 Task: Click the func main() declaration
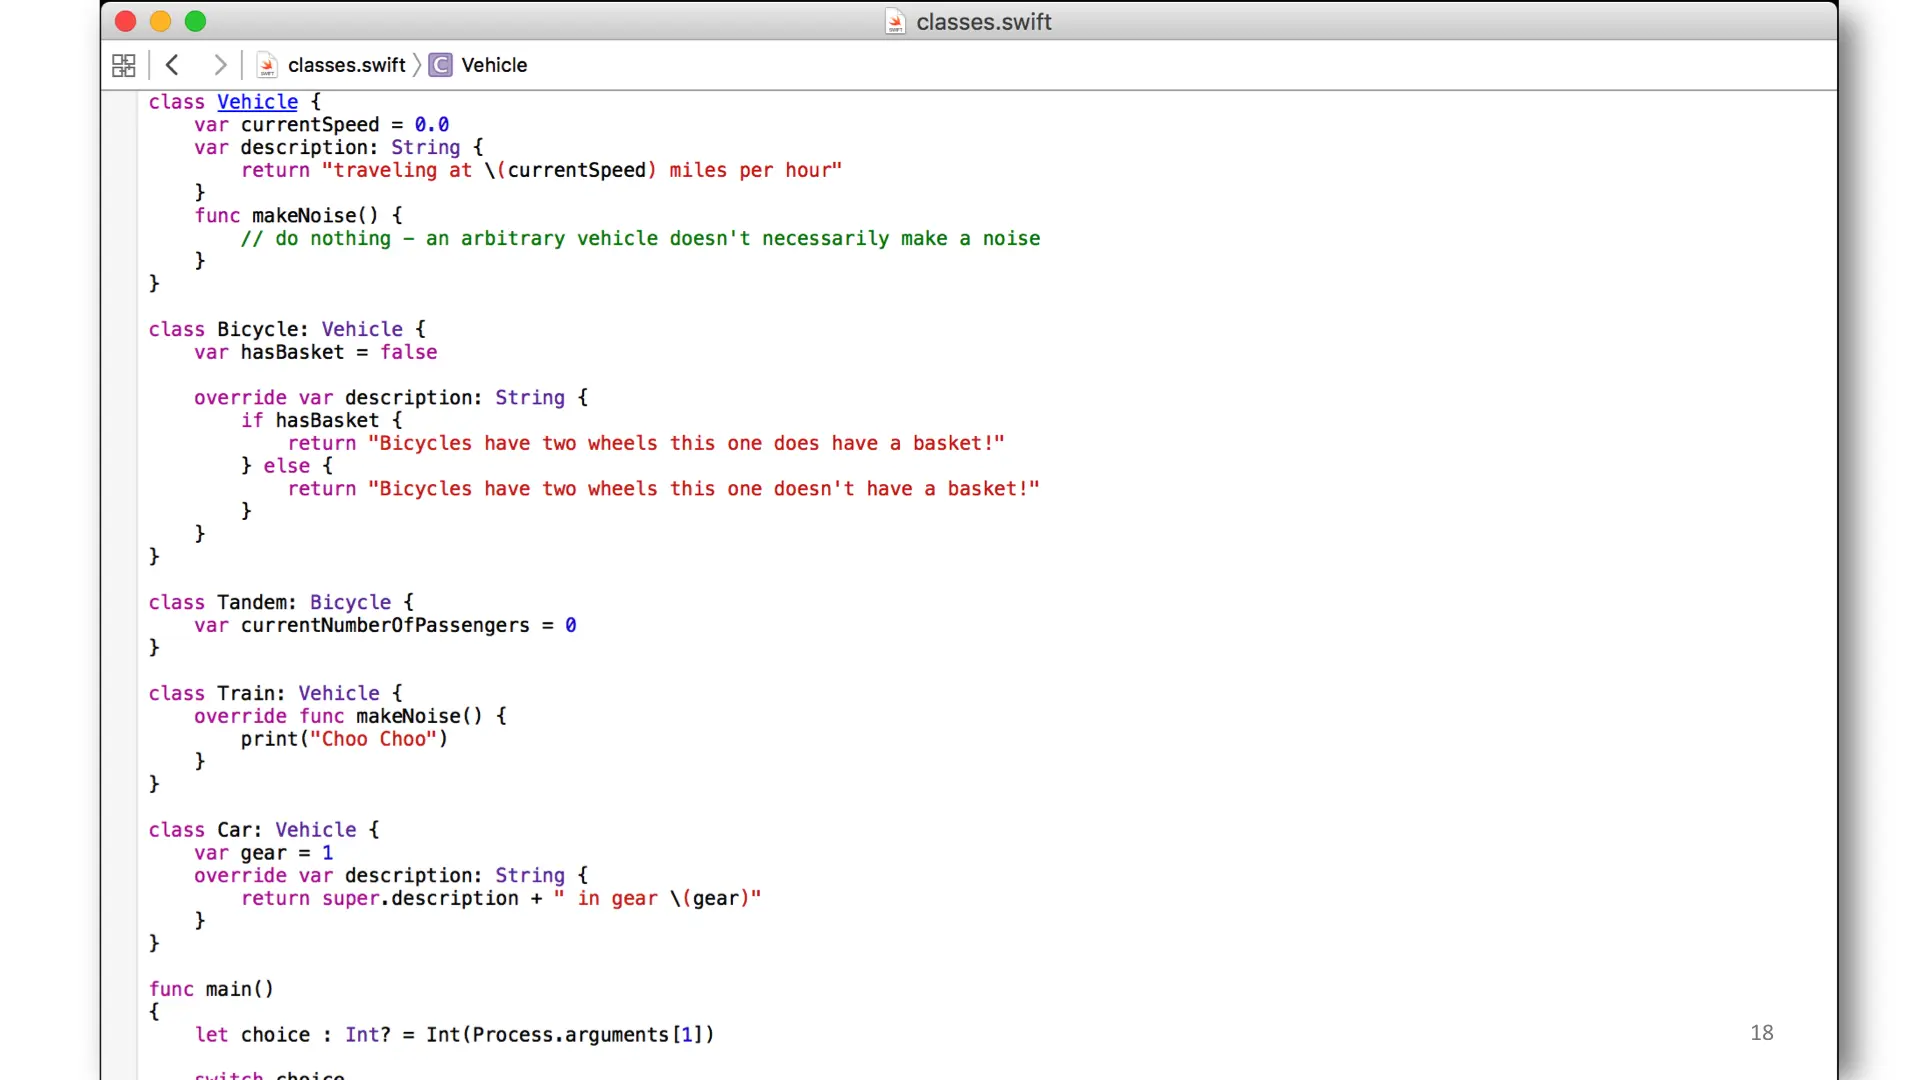211,989
